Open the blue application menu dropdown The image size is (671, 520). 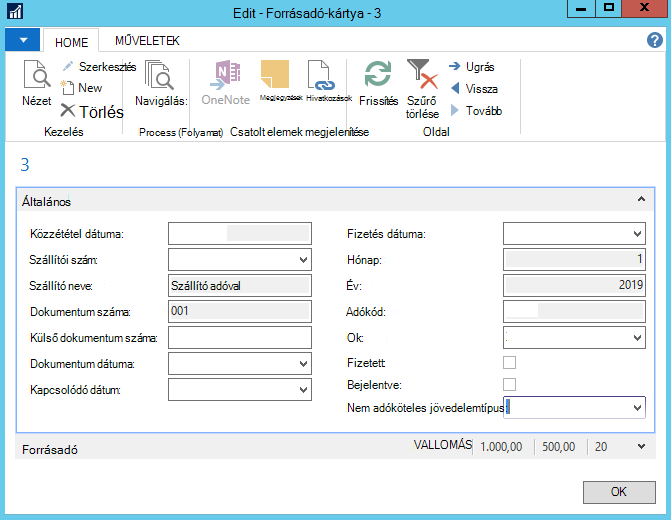pos(23,40)
